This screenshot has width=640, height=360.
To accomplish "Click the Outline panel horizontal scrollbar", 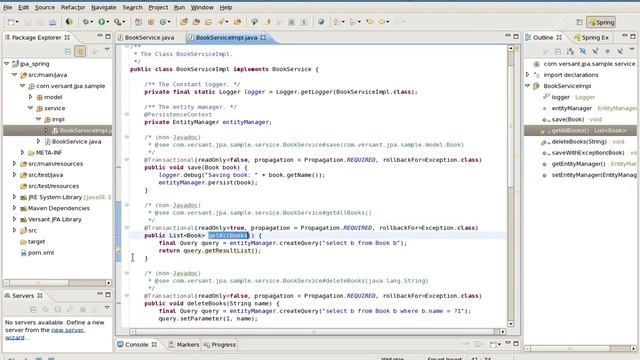I will click(x=580, y=349).
